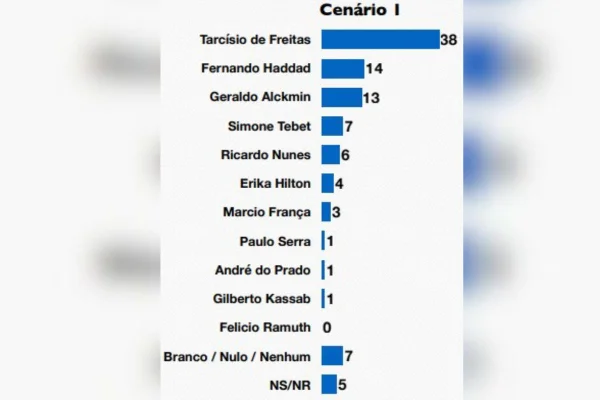Click Fernando Haddad's blue bar
This screenshot has height=400, width=600.
pos(343,69)
